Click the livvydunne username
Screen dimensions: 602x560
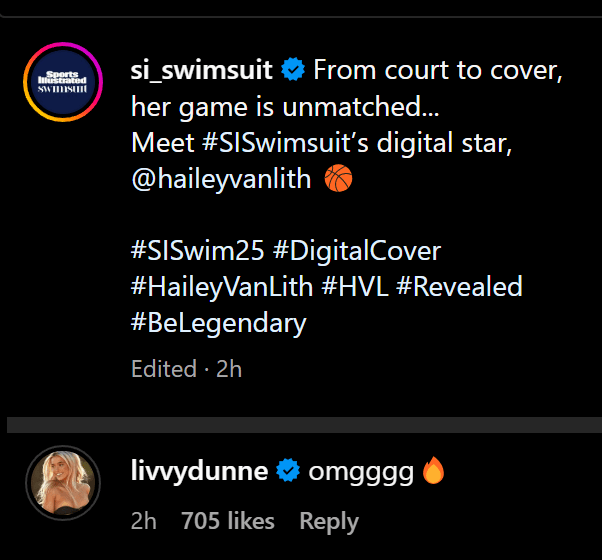tap(199, 471)
